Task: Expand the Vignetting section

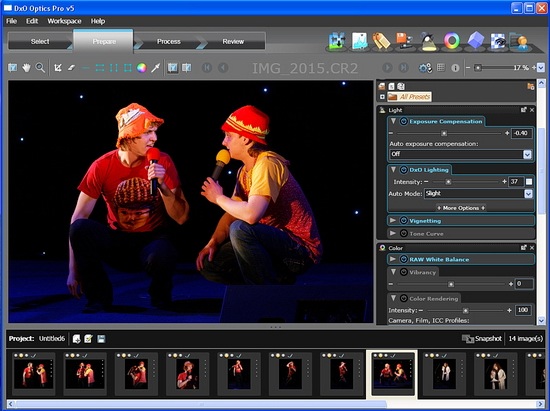Action: click(393, 220)
